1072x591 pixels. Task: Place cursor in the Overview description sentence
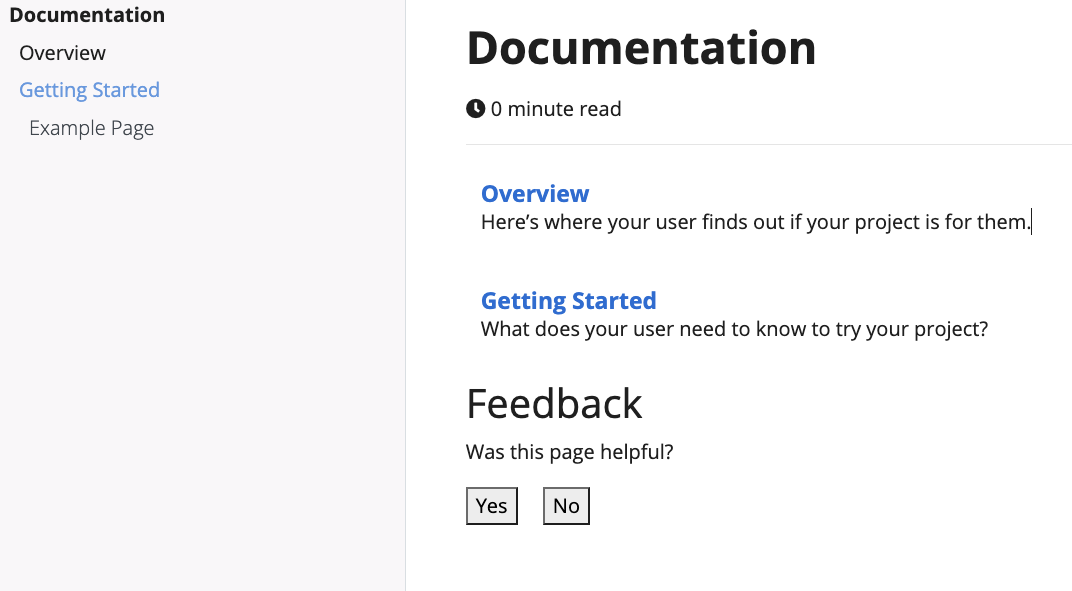[x=750, y=221]
